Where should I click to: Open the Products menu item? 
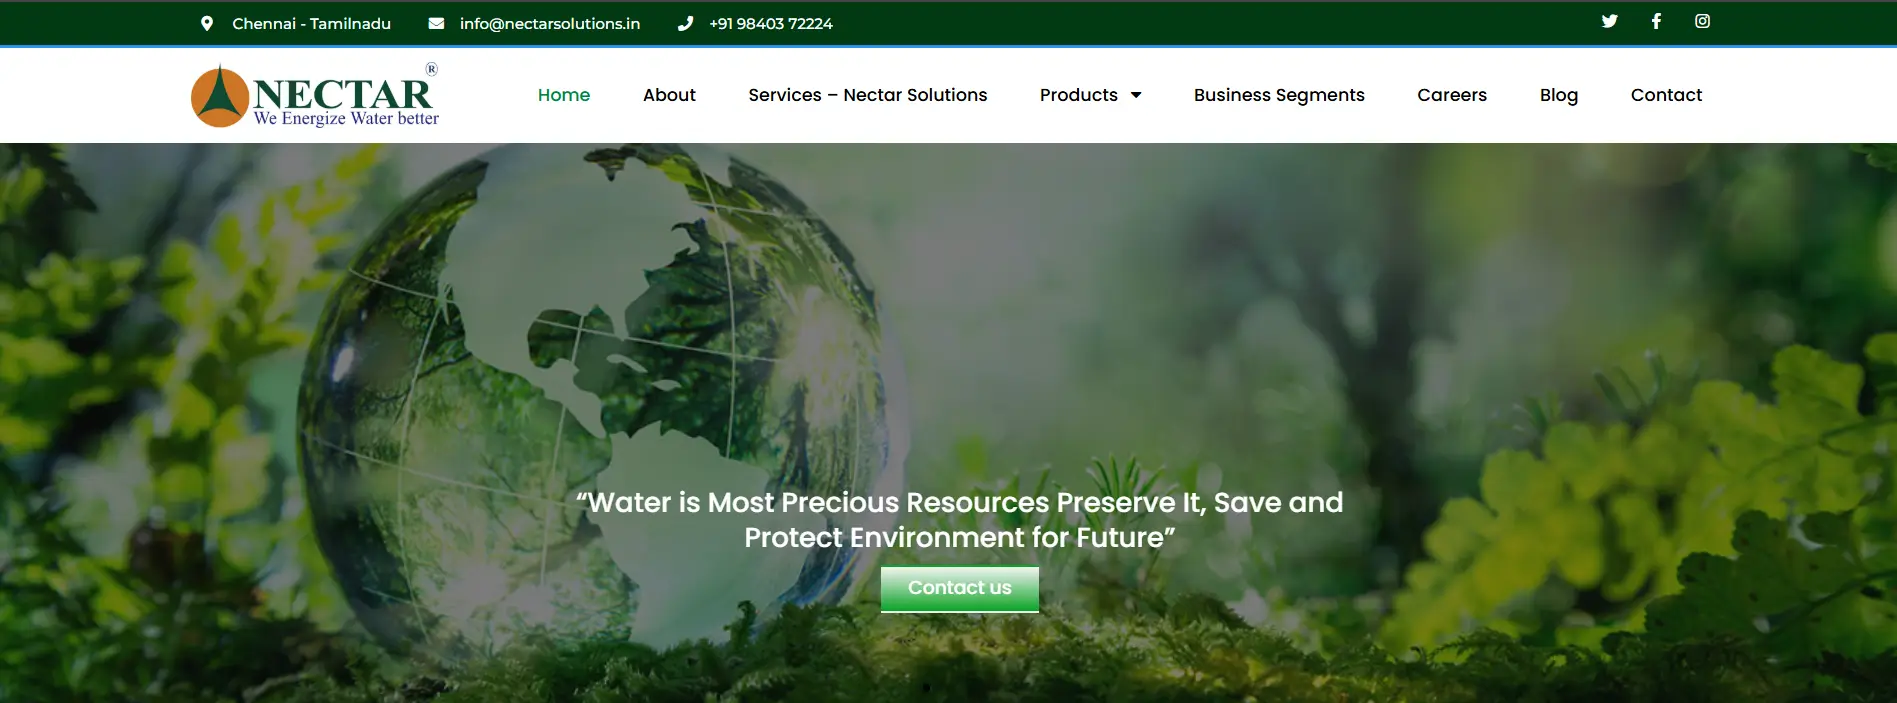1079,95
